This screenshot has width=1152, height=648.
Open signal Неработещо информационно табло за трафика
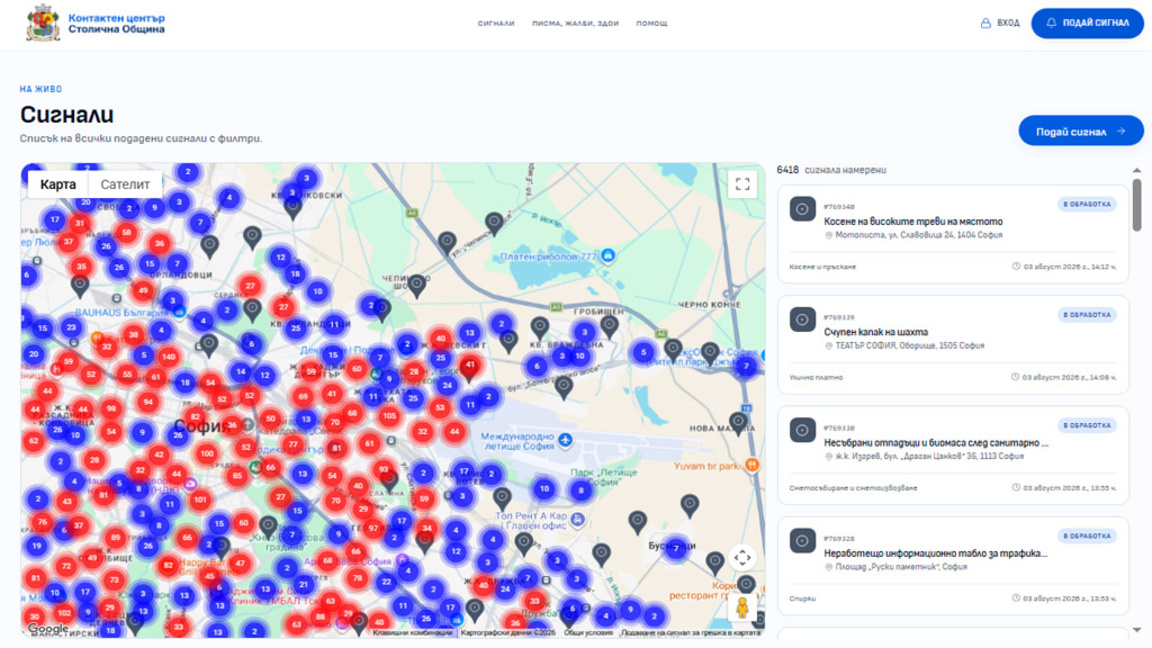tap(935, 553)
